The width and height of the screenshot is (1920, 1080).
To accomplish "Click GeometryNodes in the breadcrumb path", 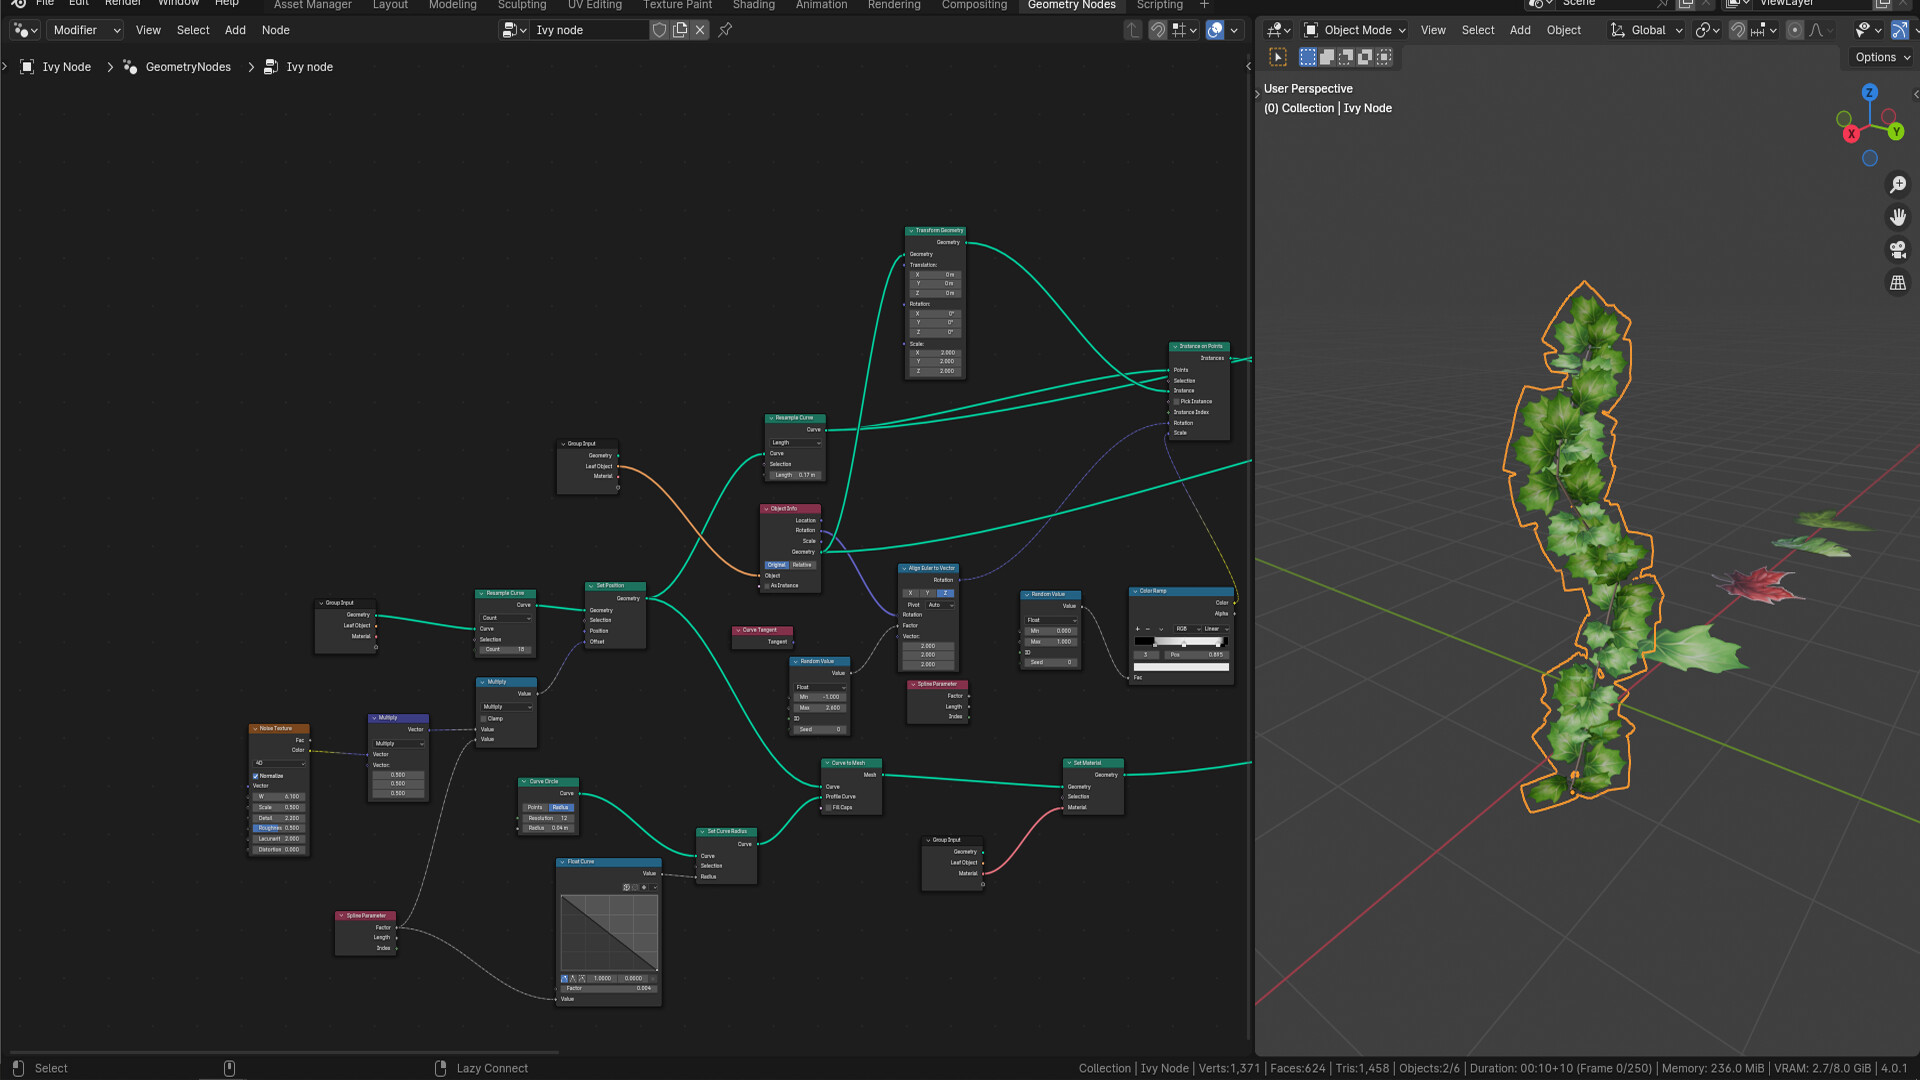I will tap(187, 67).
